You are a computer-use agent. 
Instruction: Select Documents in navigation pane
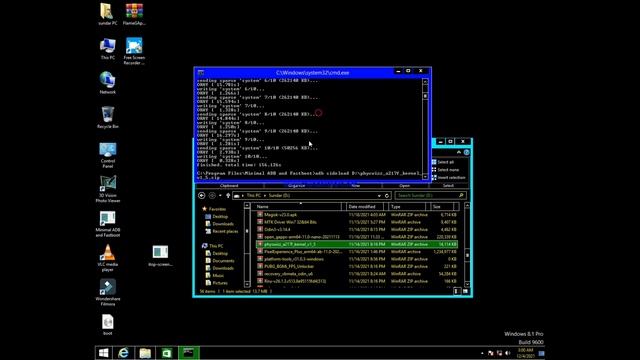tap(220, 260)
